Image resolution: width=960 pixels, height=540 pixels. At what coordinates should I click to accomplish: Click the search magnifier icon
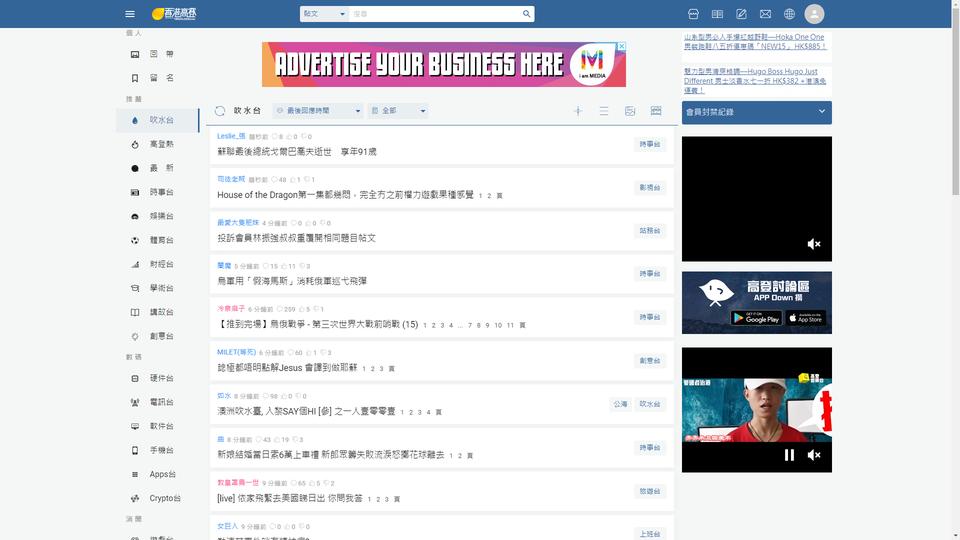click(527, 13)
